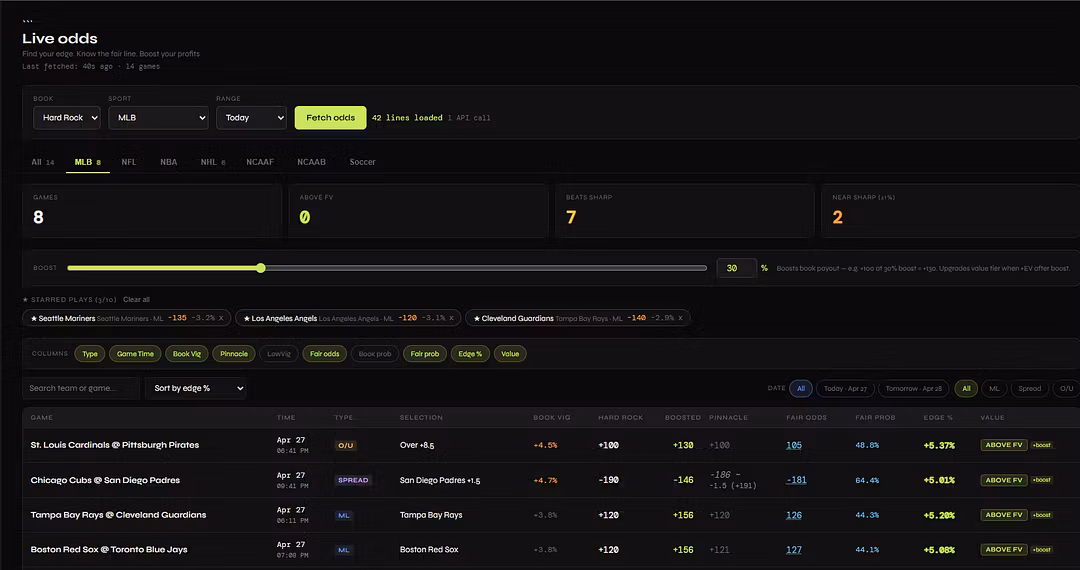Click +boost tag in Cardinals @ Pirates row
1080x570 pixels.
1041,445
